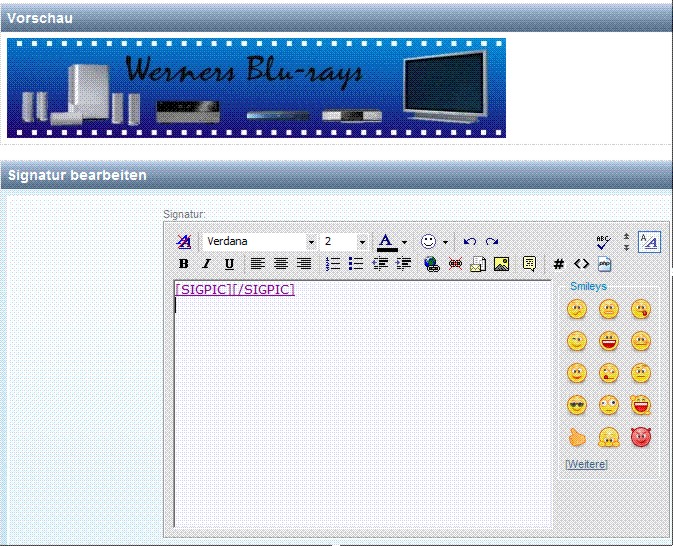Image resolution: width=673 pixels, height=546 pixels.
Task: Undo the last edit
Action: [470, 242]
